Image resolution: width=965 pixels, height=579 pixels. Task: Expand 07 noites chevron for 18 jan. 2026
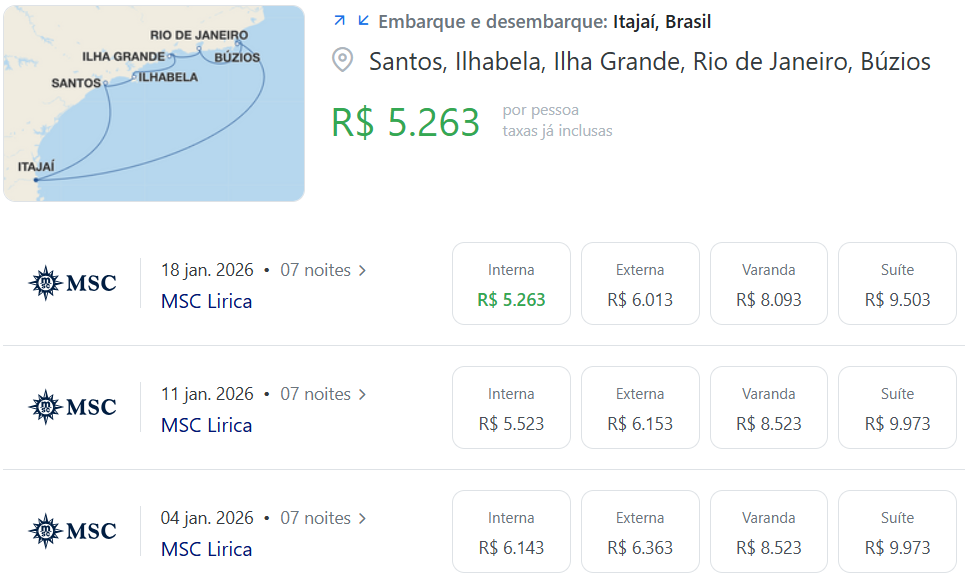click(362, 270)
